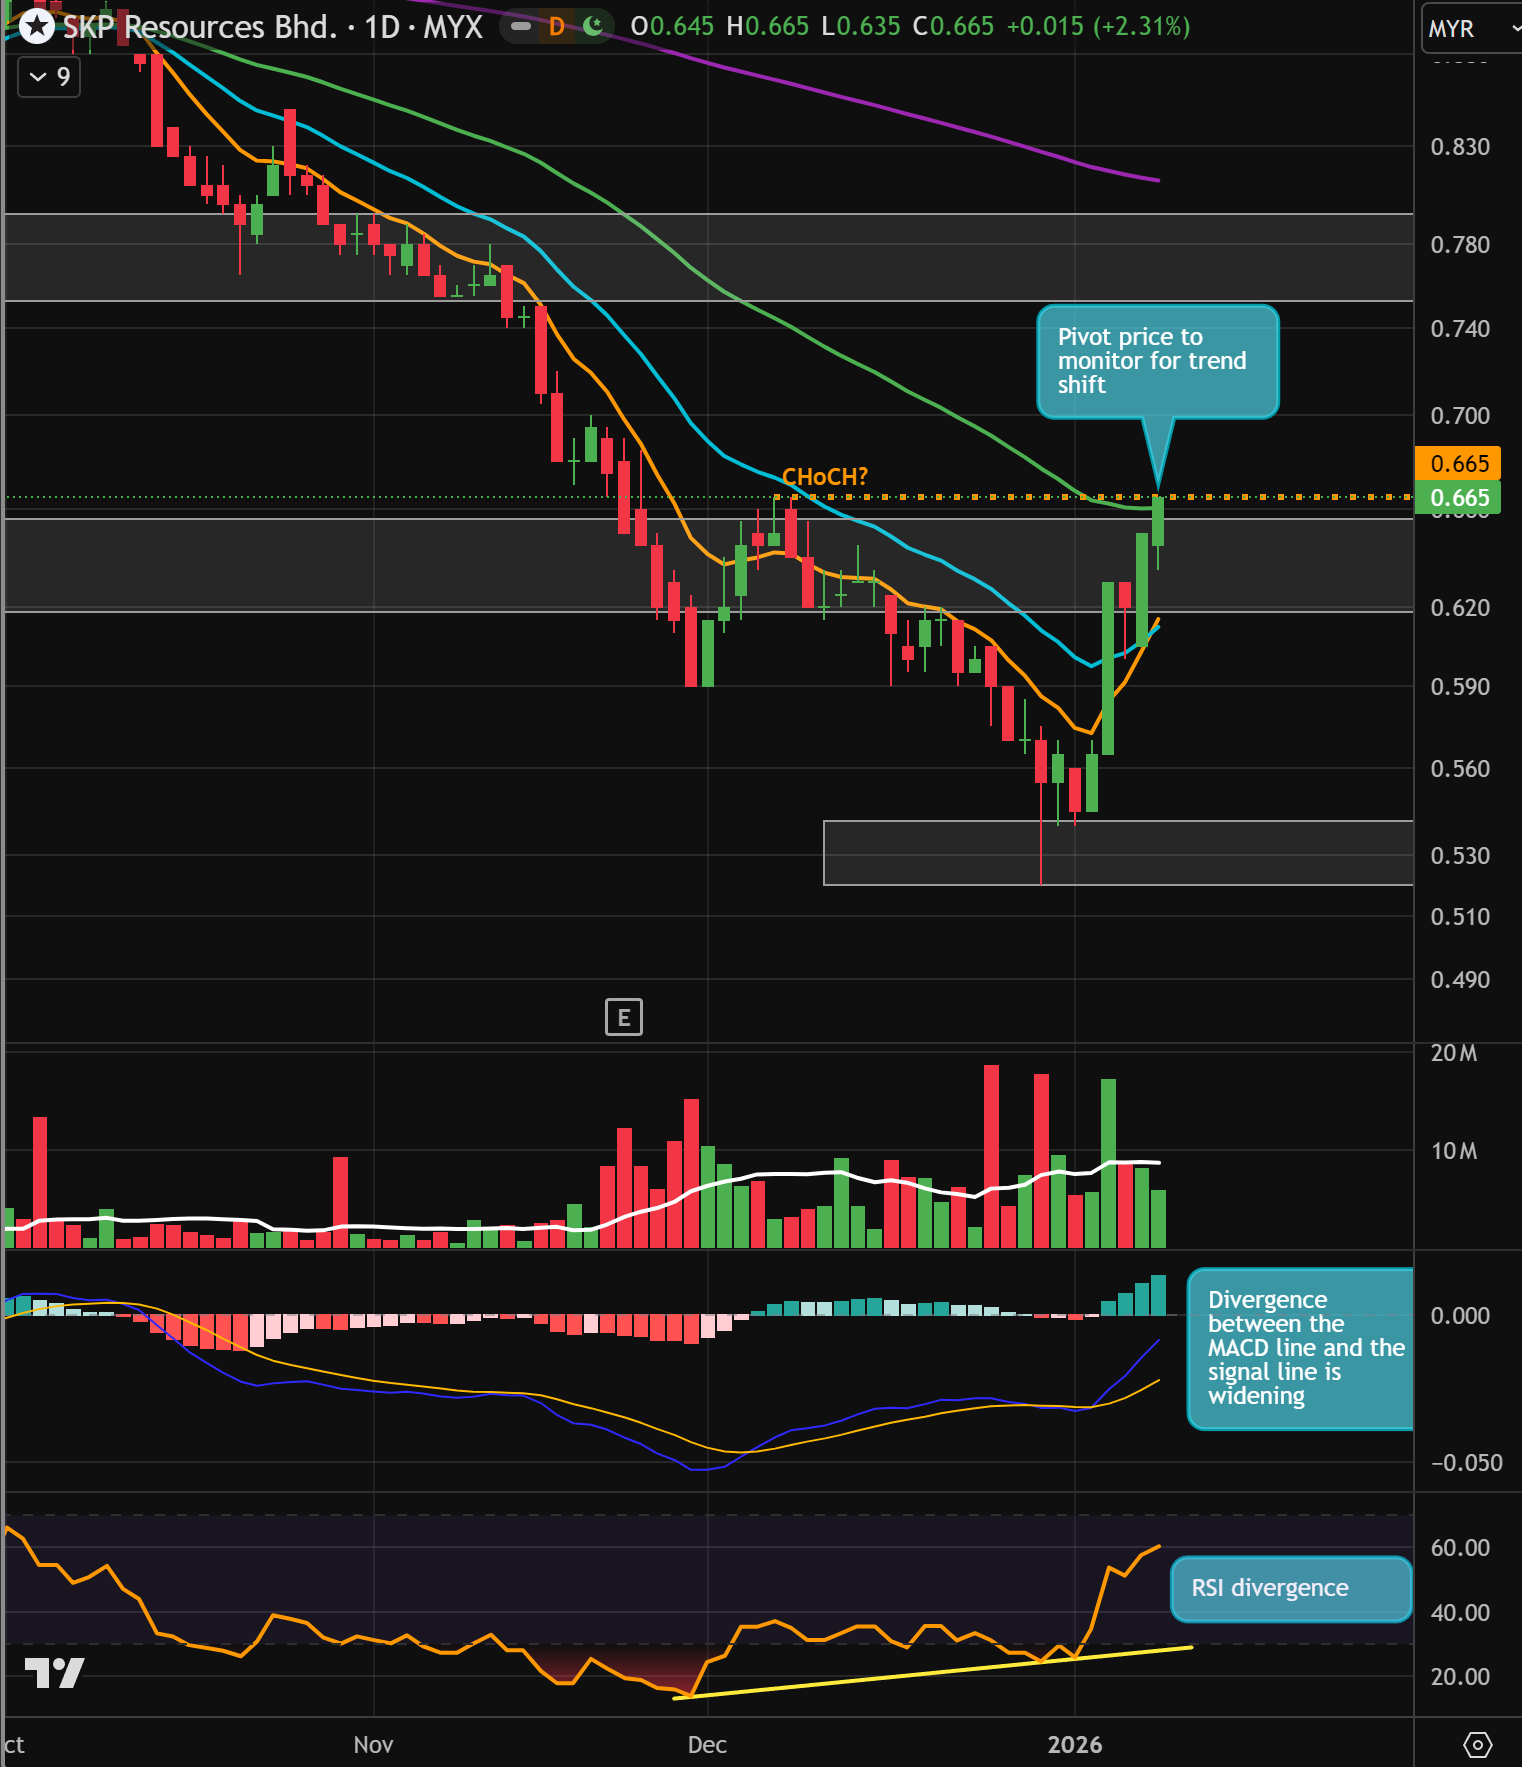Click the Dec label on time axis
1522x1767 pixels.
pos(707,1745)
